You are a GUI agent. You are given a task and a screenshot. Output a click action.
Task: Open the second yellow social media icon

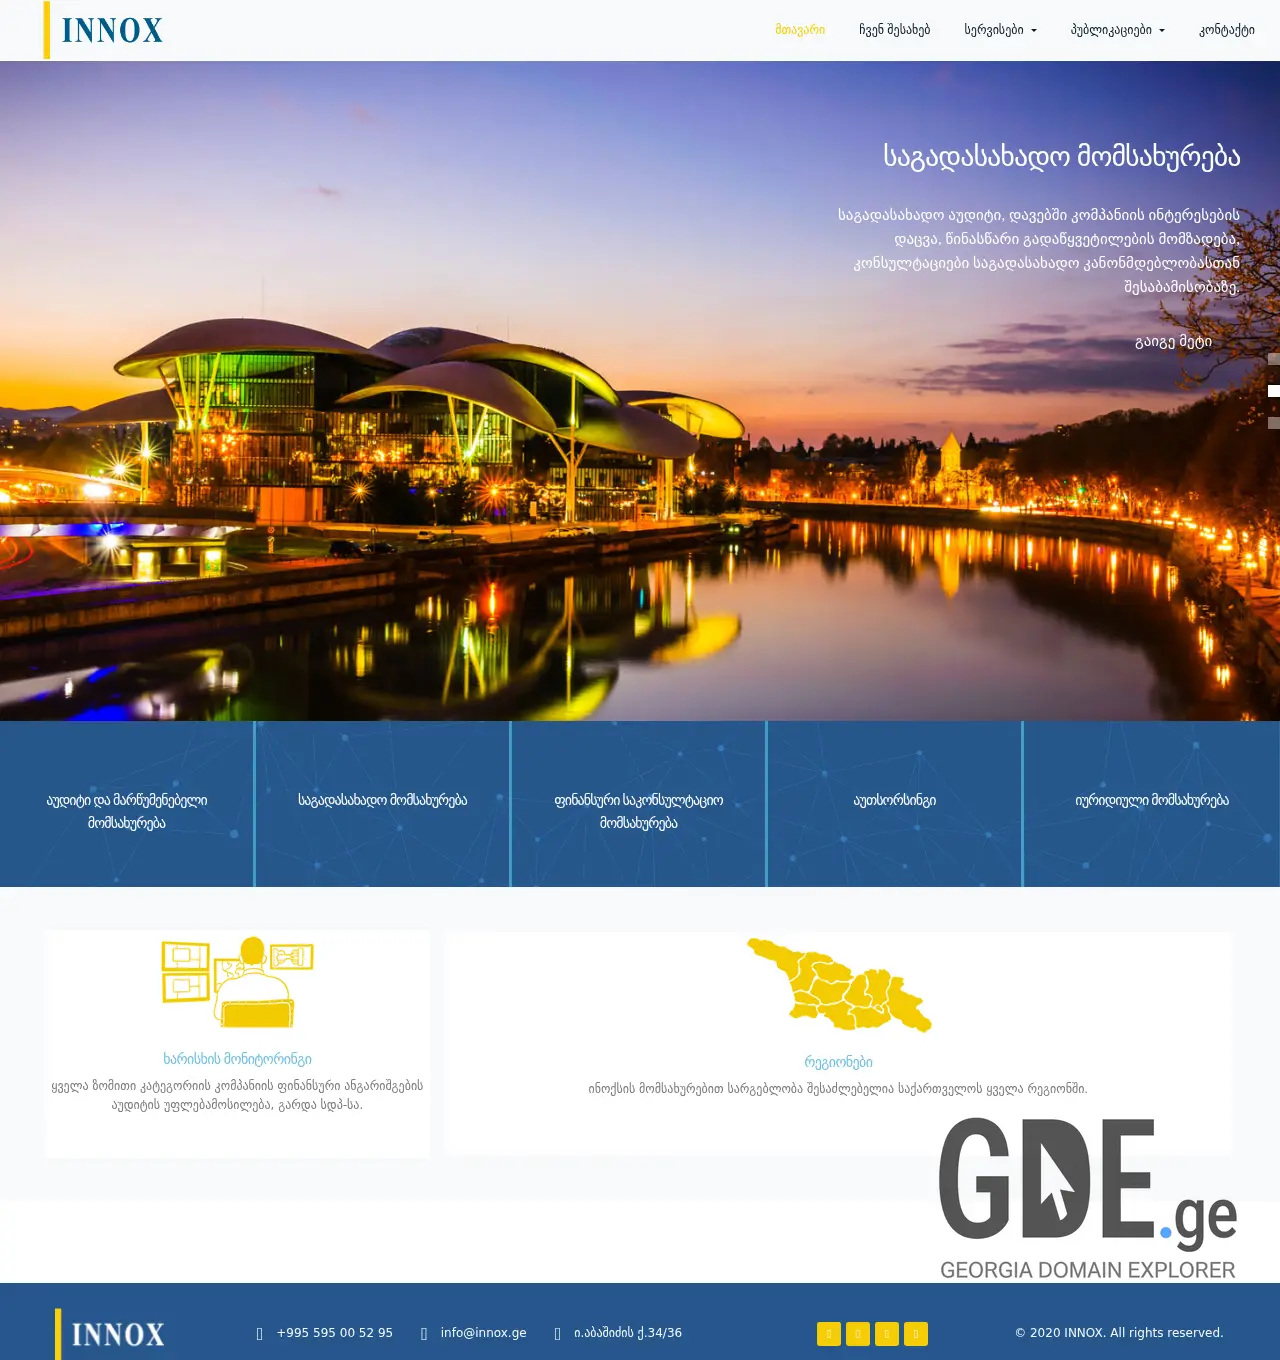coord(858,1334)
